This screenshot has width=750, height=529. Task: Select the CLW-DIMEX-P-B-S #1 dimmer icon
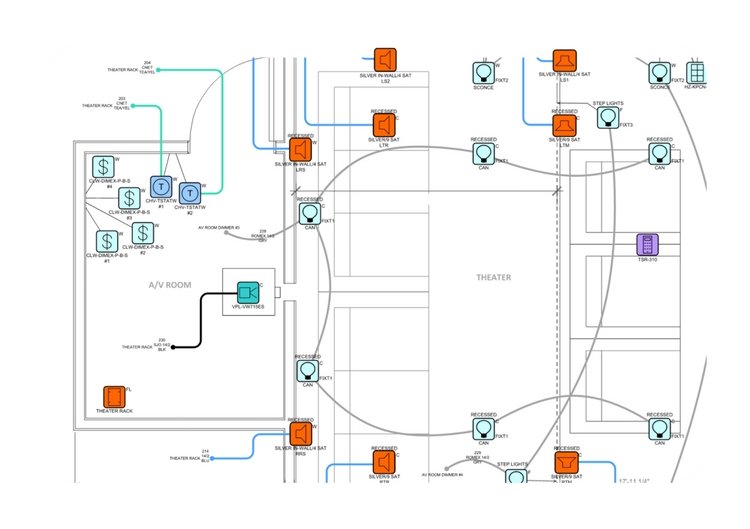pos(107,242)
